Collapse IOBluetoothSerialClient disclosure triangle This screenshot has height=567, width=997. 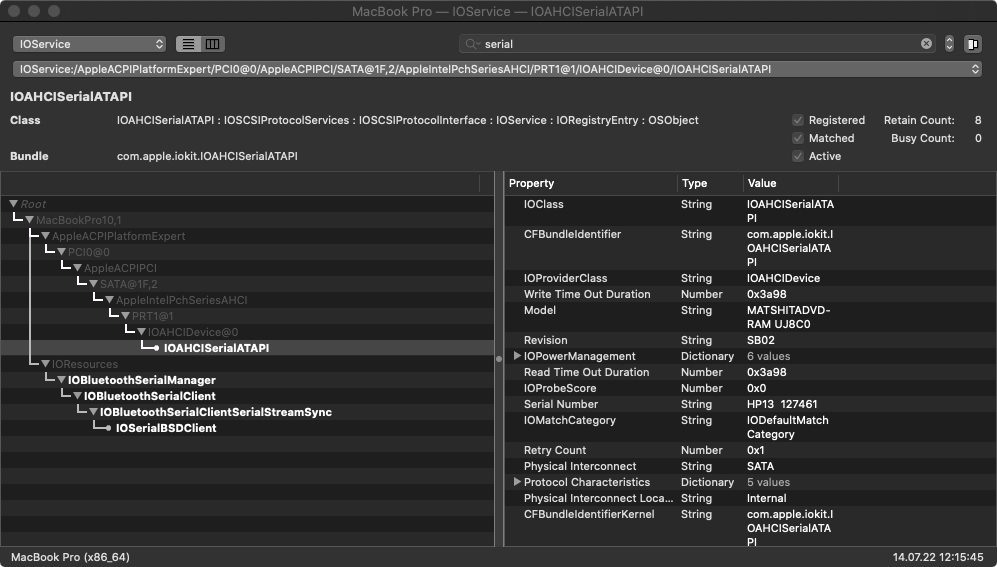tap(77, 395)
